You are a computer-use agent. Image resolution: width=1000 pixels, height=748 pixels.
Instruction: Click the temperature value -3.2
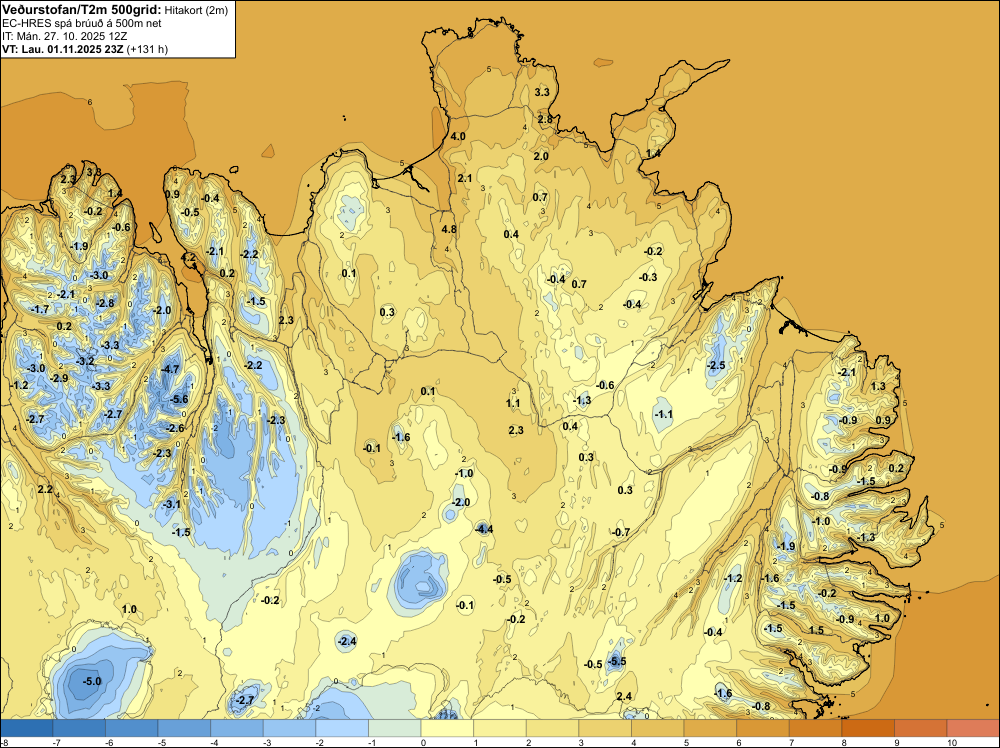click(x=85, y=361)
